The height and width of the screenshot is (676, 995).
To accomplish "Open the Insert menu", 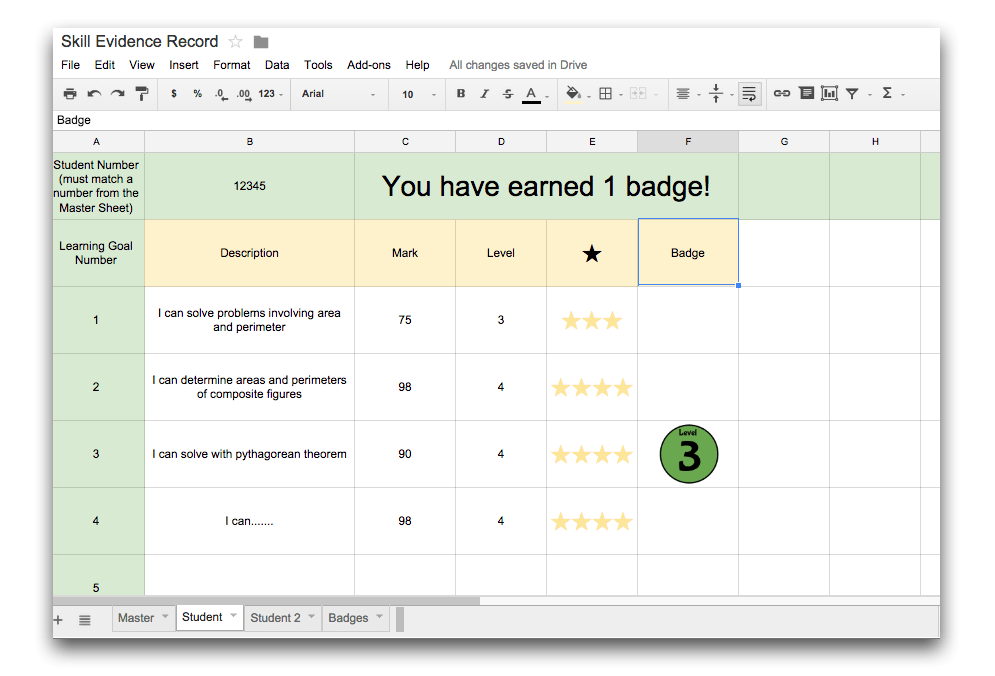I will [184, 65].
